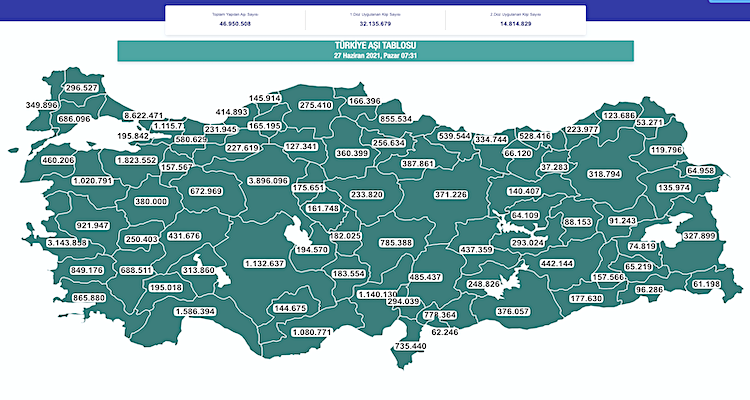Click the Muğla province label 865.880
The height and width of the screenshot is (400, 750).
click(x=89, y=298)
